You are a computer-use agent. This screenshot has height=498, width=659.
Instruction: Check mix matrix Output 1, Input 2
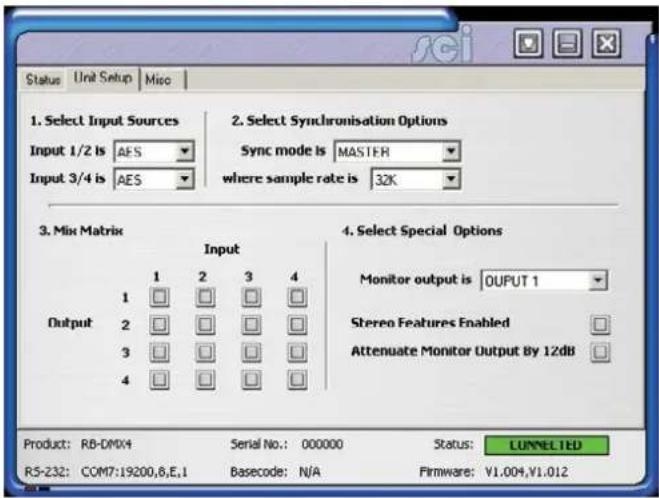tap(205, 297)
